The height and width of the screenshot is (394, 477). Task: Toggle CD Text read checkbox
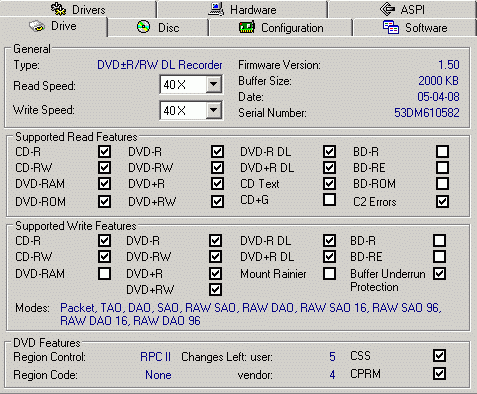coord(329,183)
